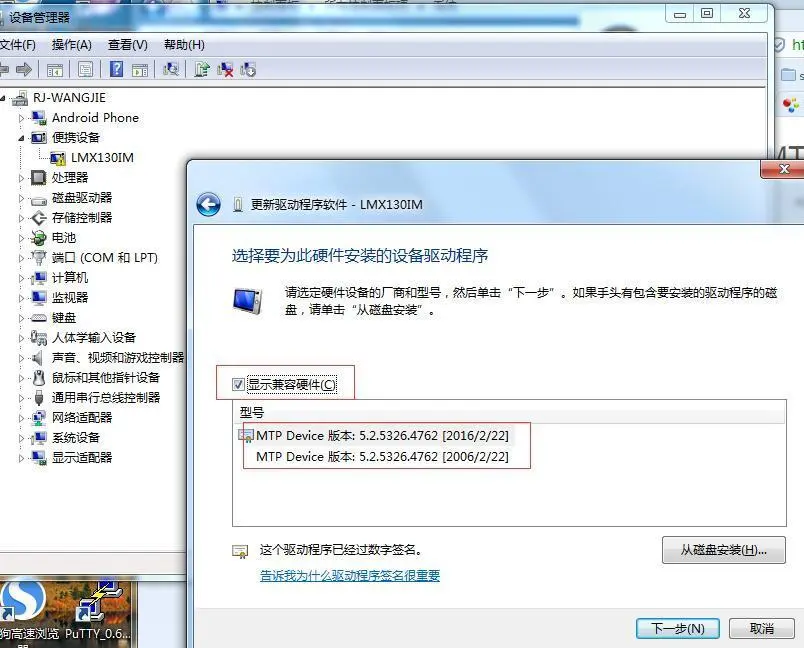Click the scan for hardware changes toolbar icon
The image size is (804, 648).
[x=171, y=69]
